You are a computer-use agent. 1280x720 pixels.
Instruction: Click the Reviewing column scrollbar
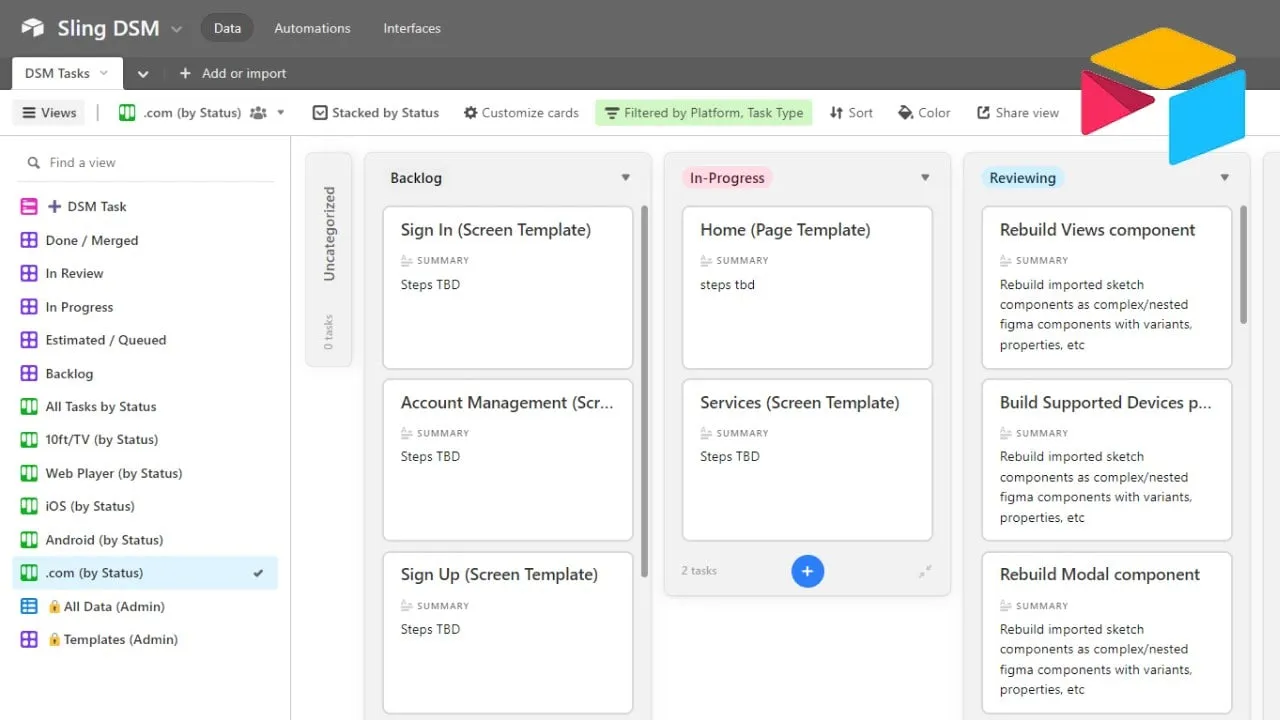(x=1243, y=265)
